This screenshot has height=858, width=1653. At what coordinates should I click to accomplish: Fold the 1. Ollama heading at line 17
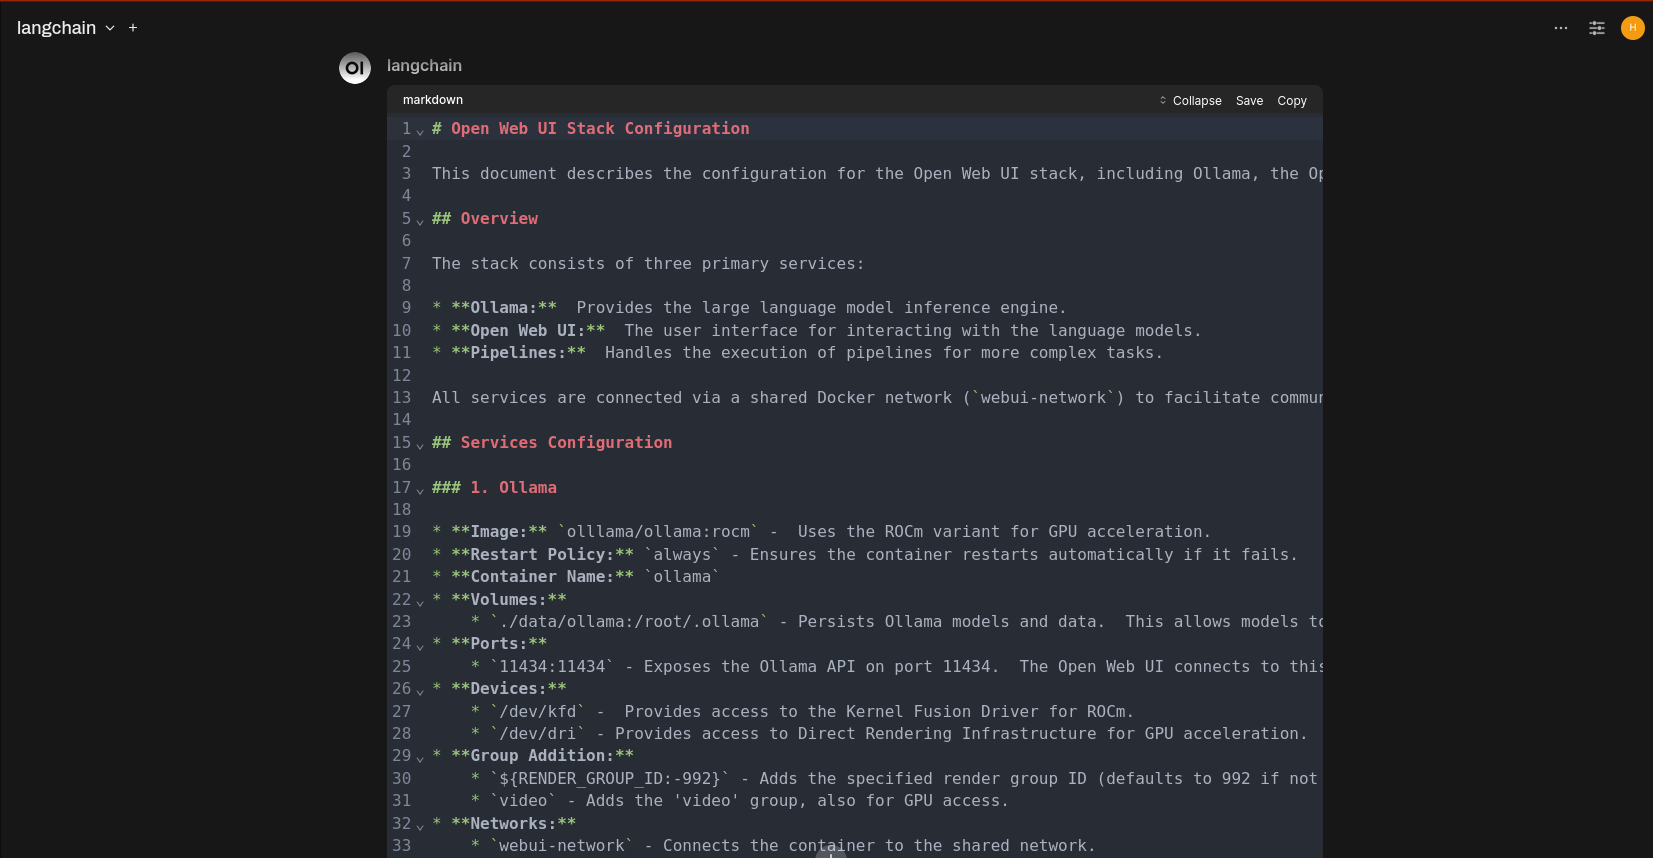[x=420, y=489]
